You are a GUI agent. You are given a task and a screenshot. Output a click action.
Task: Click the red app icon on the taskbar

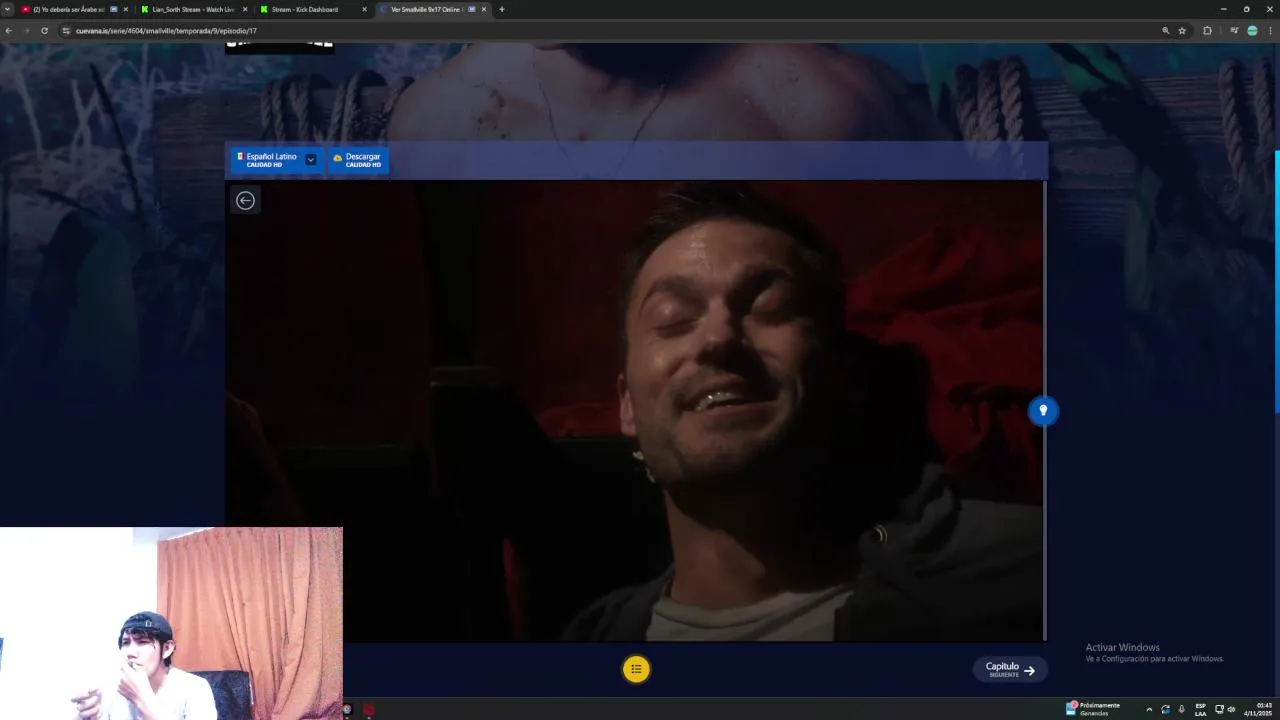368,709
